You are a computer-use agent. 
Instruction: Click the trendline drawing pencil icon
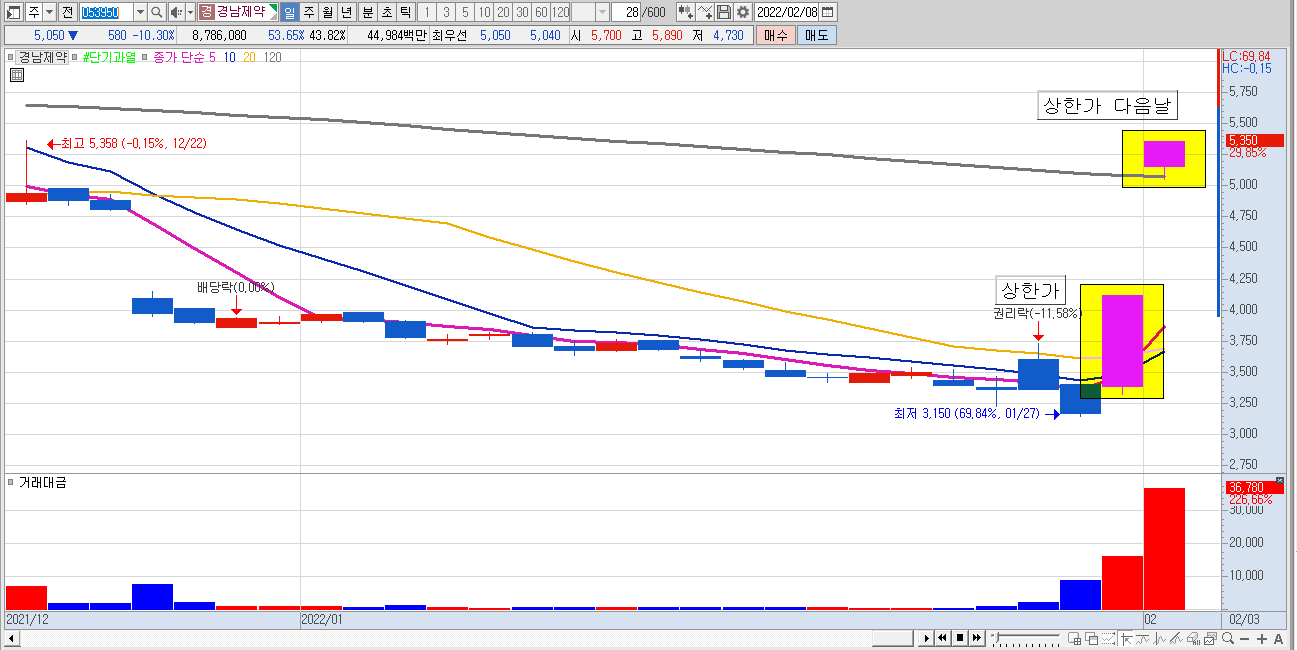click(x=1177, y=639)
